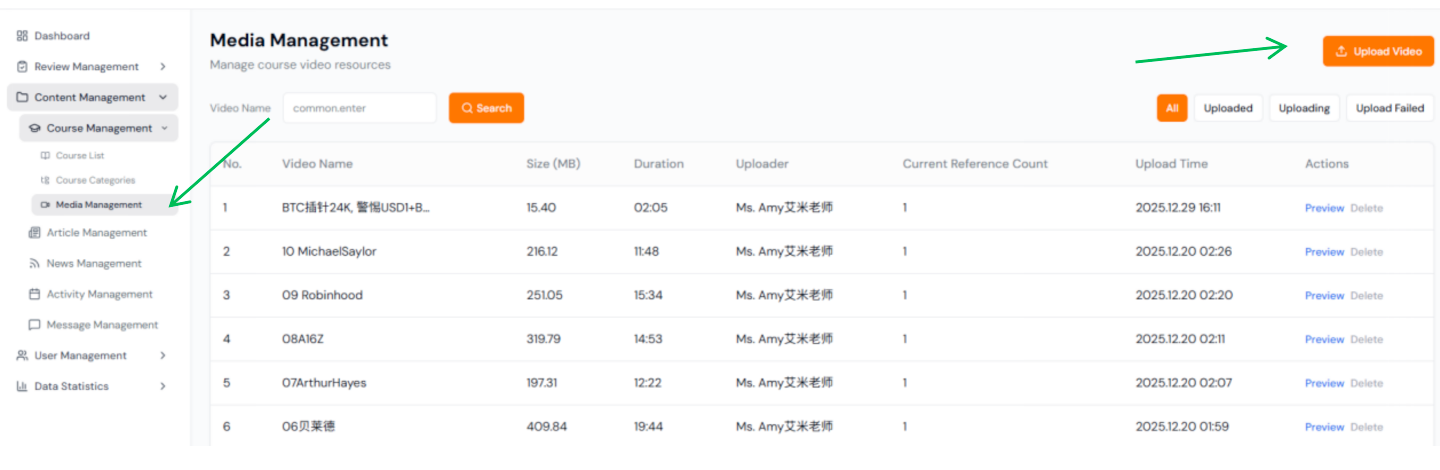
Task: Click the Data Statistics chart icon
Action: [22, 387]
